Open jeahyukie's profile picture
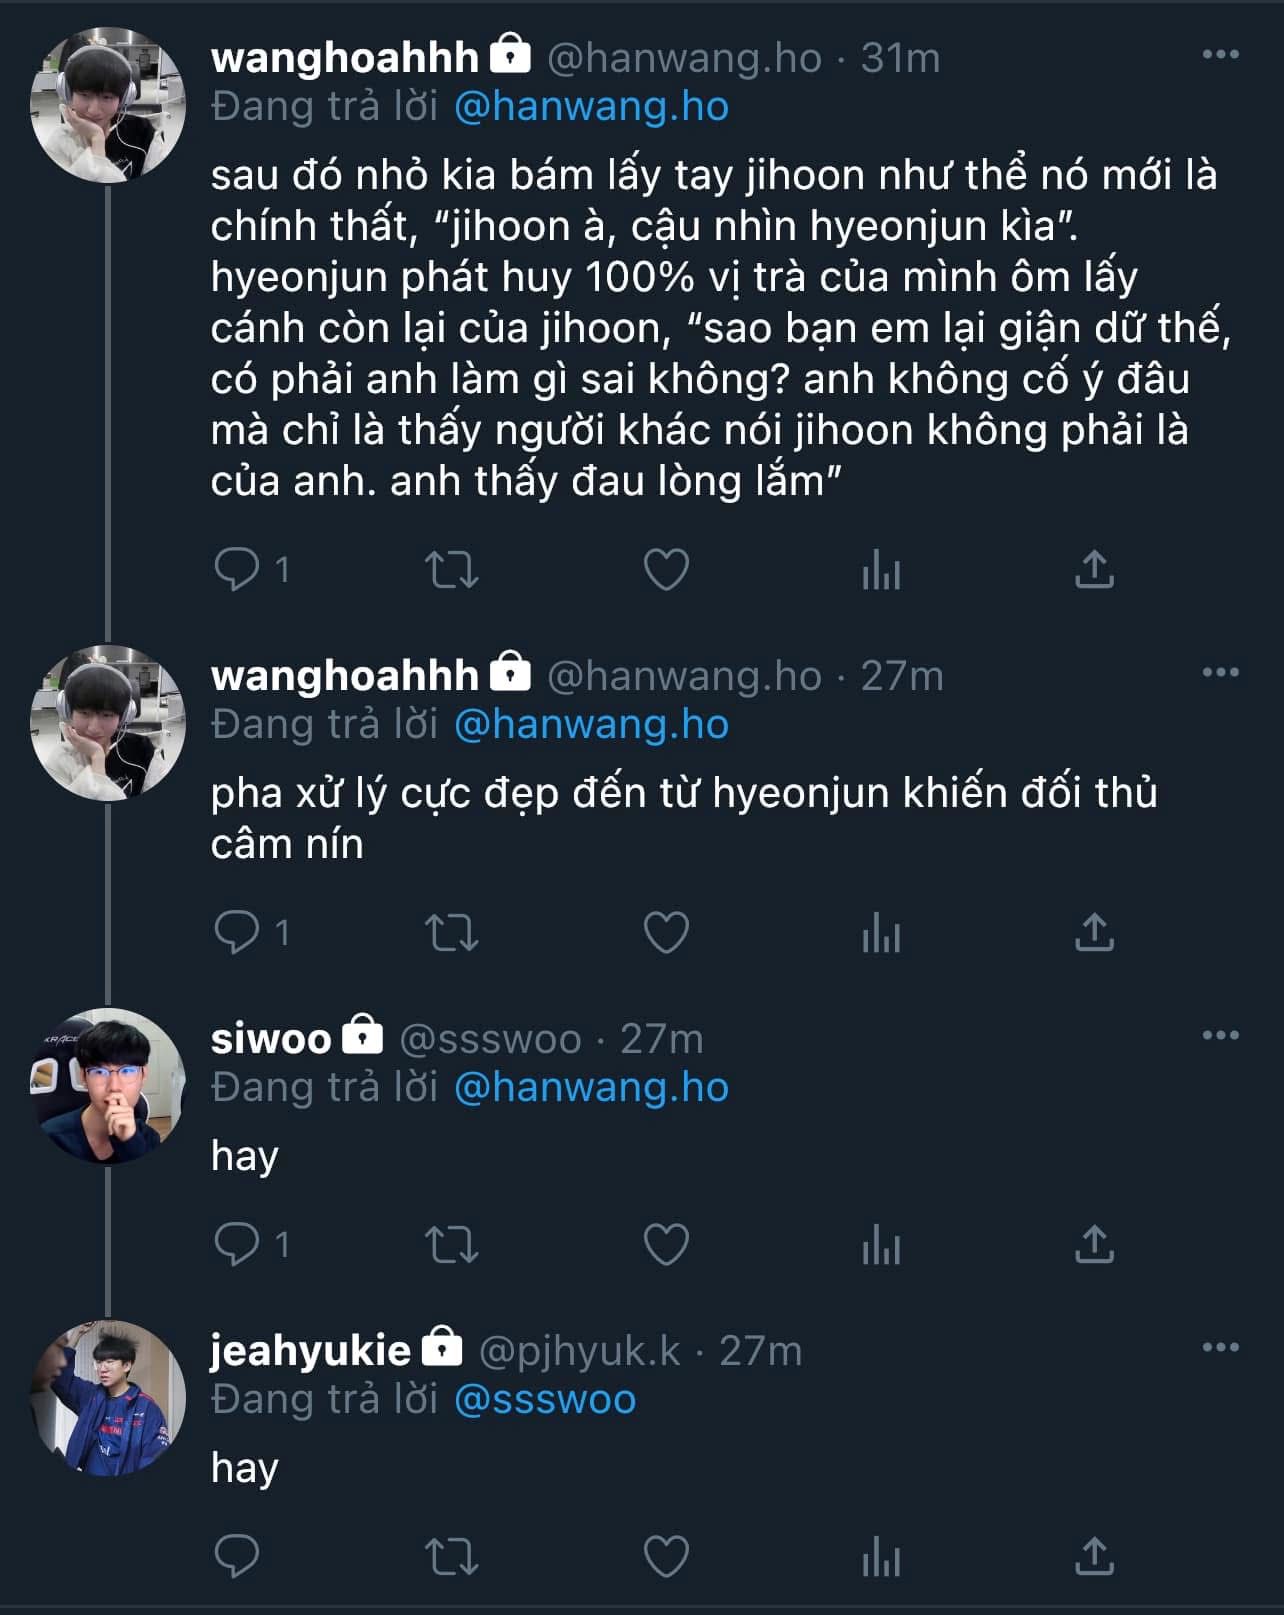Viewport: 1284px width, 1615px height. coord(108,1398)
